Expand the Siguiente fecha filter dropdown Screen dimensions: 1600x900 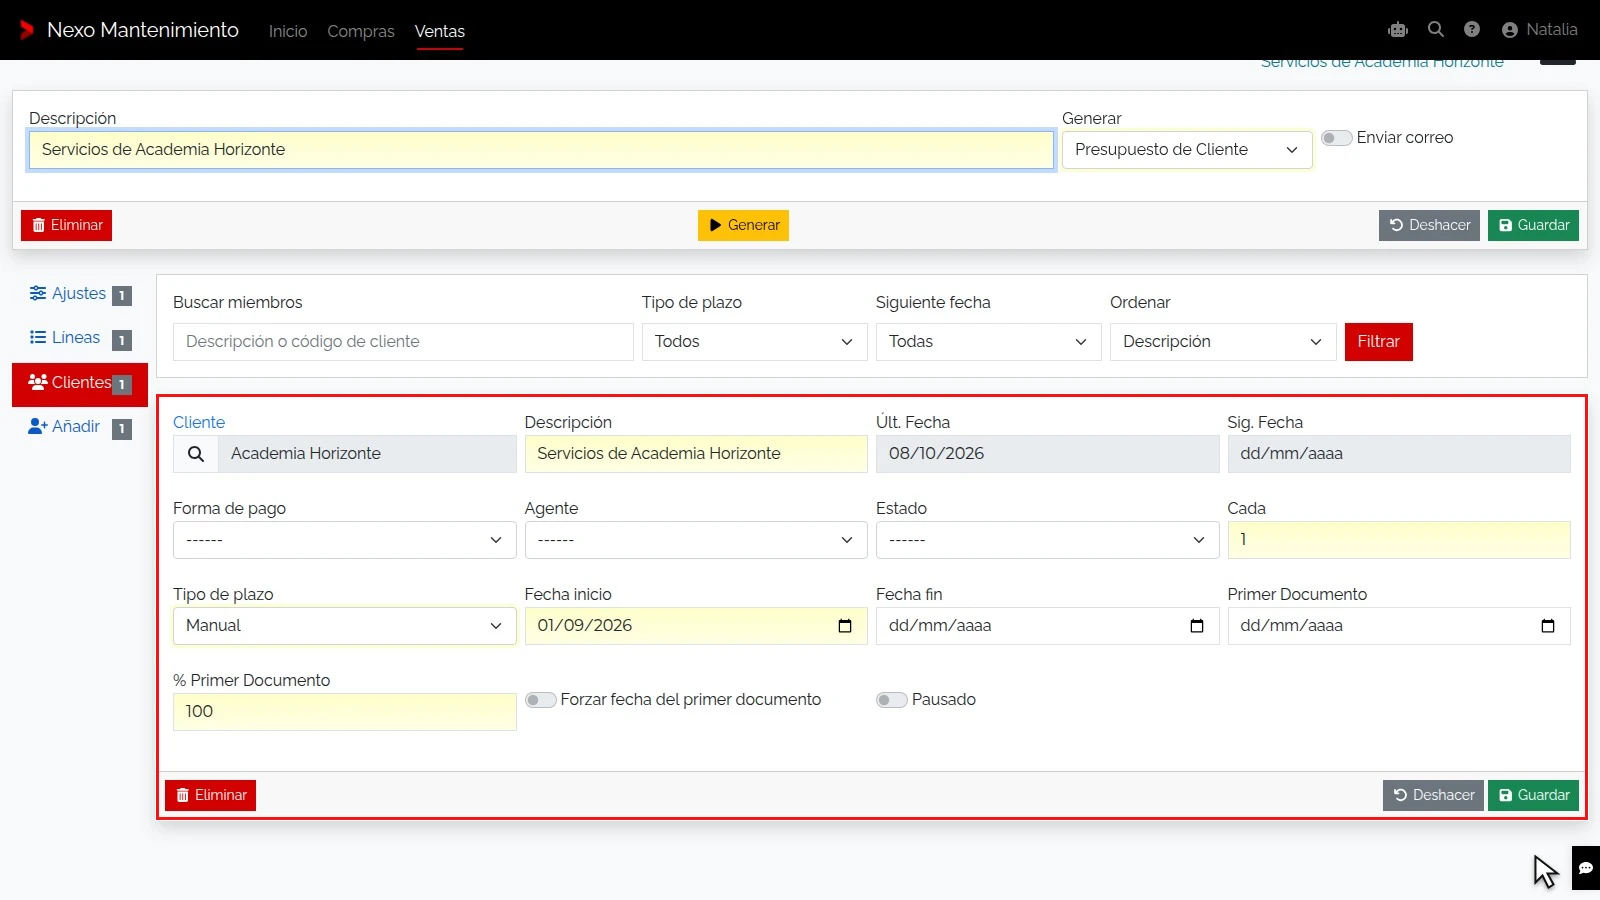pyautogui.click(x=988, y=342)
